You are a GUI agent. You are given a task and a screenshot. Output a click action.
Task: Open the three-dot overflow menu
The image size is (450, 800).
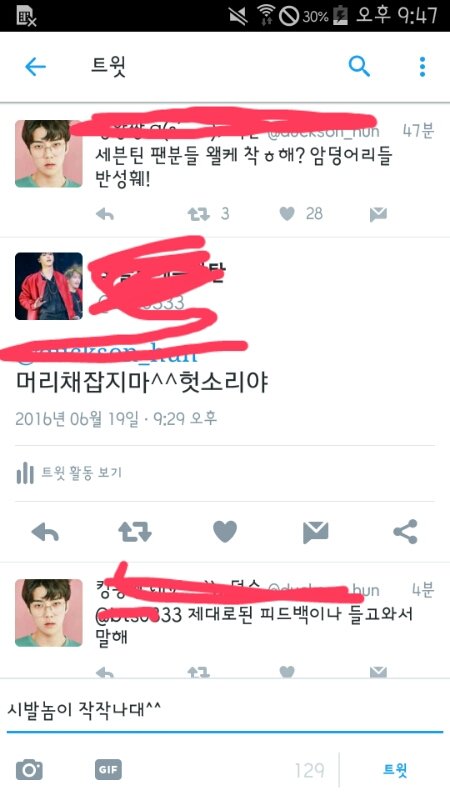pos(422,67)
